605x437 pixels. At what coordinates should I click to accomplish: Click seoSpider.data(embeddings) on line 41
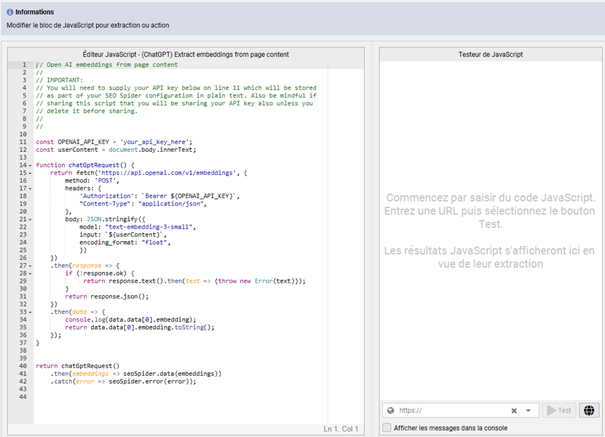[x=172, y=373]
